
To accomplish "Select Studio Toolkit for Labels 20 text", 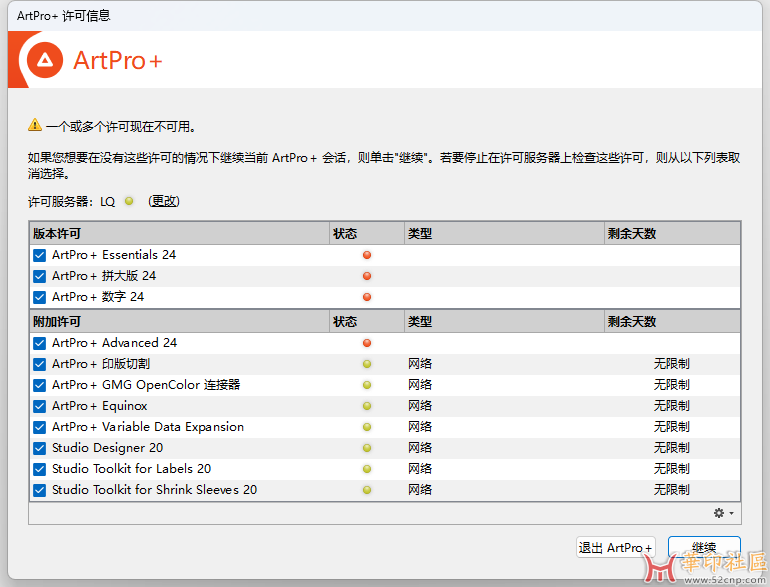I will tap(132, 469).
